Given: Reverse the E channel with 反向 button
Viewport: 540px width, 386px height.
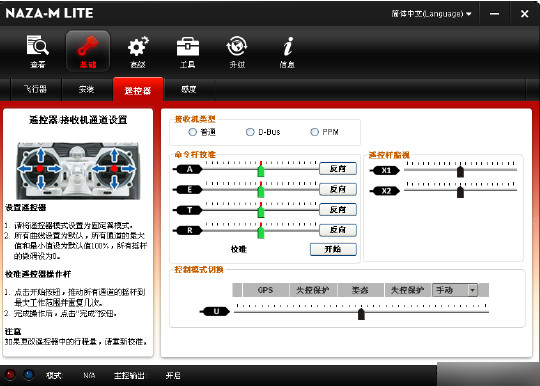Looking at the screenshot, I should (338, 189).
